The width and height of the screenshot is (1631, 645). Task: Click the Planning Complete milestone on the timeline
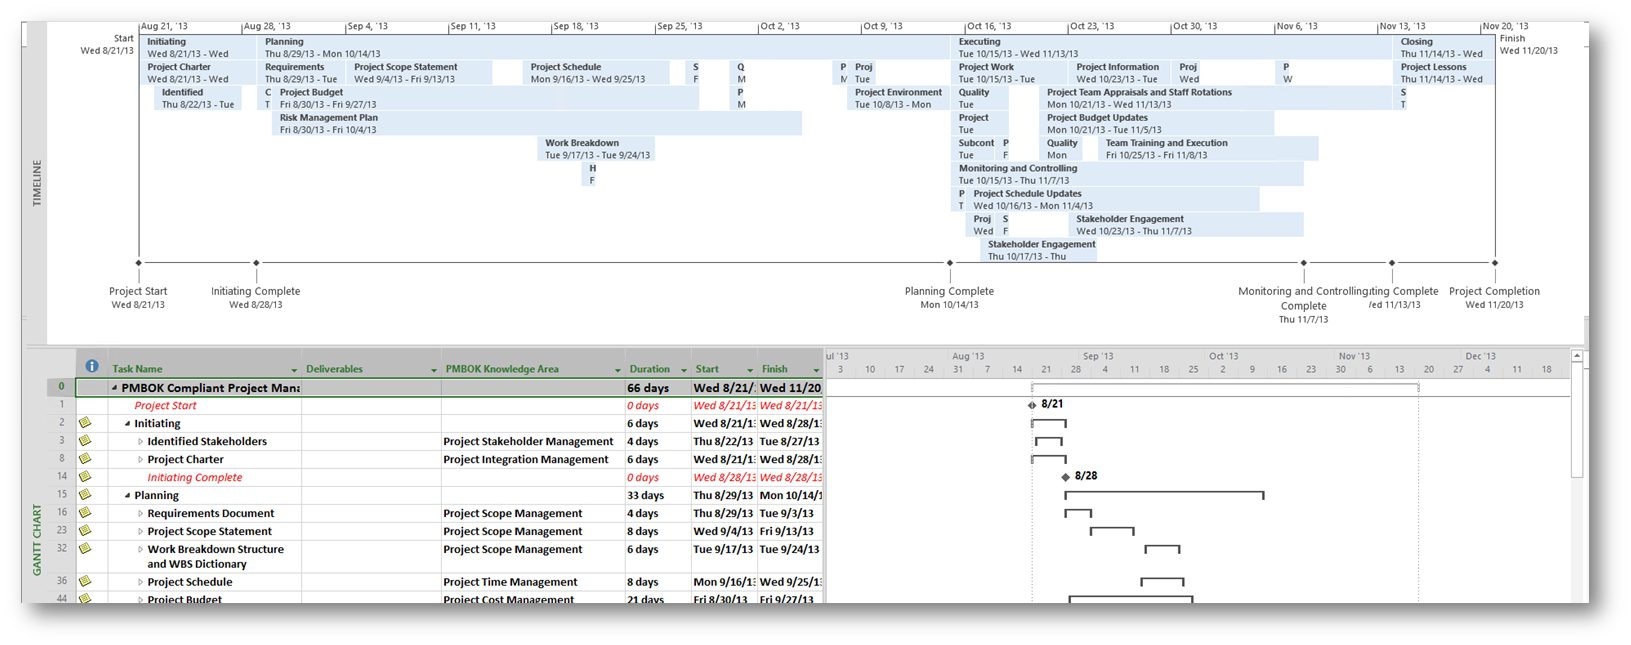click(x=950, y=263)
